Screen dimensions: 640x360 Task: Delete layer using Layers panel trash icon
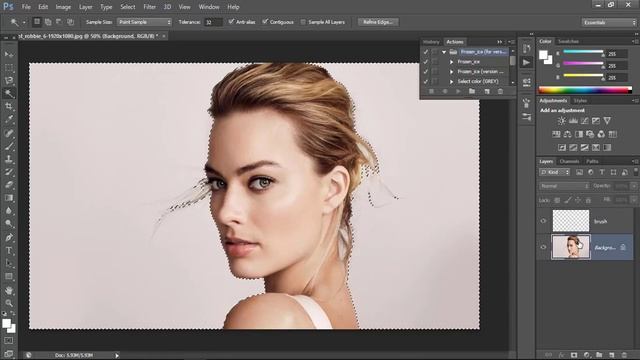tap(624, 355)
